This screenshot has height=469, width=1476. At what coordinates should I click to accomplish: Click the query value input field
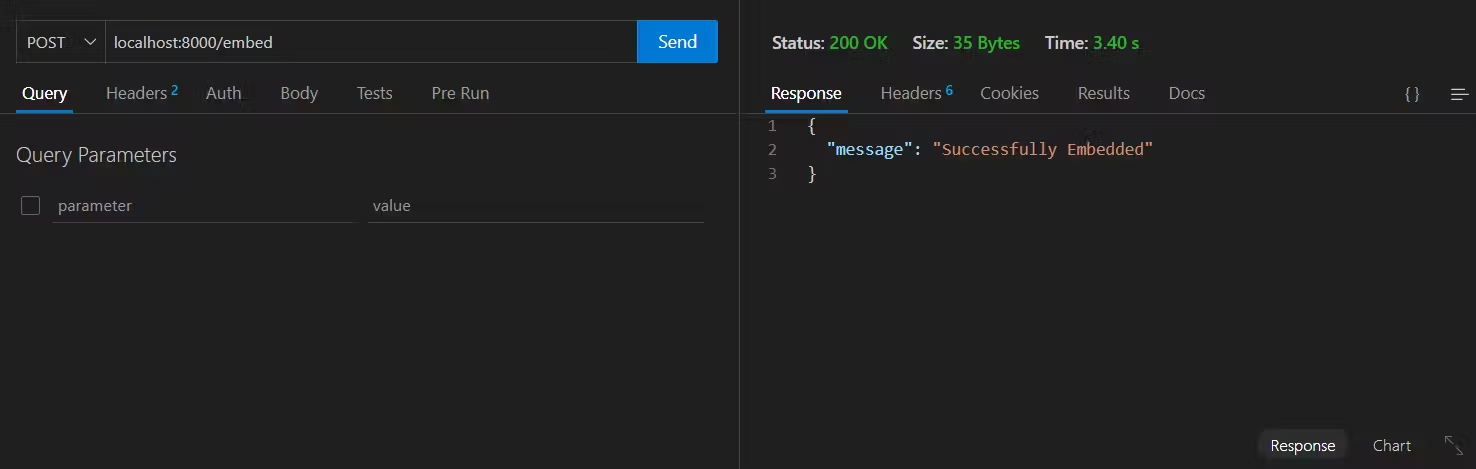pyautogui.click(x=536, y=206)
